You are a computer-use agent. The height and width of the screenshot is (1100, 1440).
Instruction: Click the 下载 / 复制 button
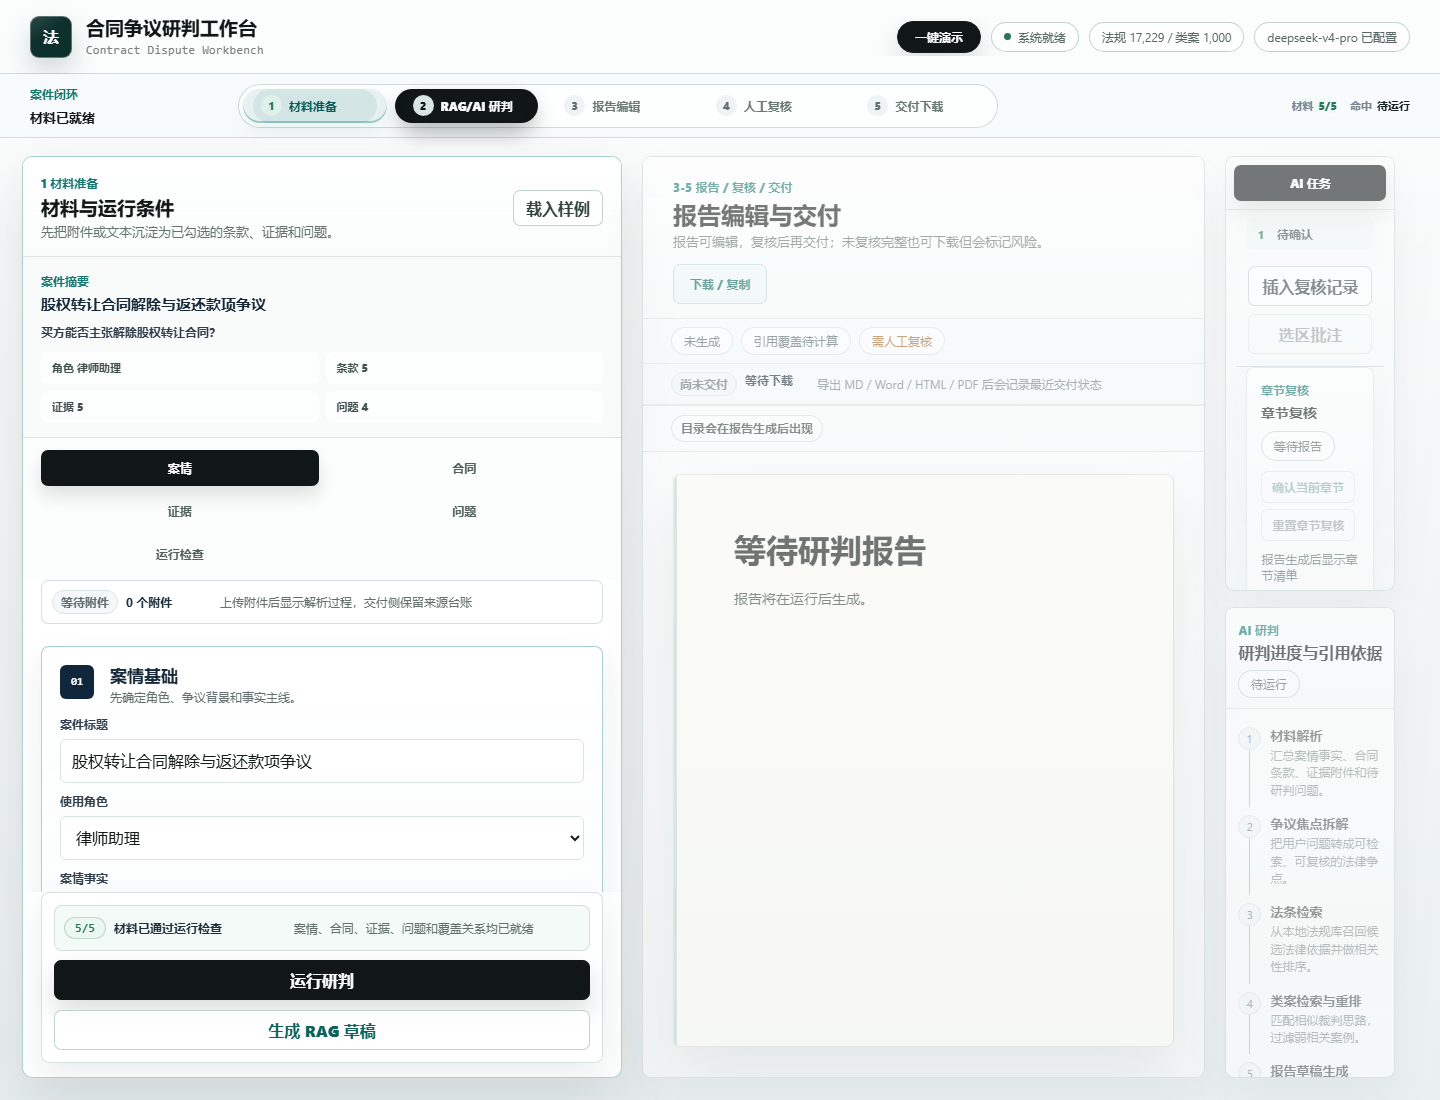coord(720,284)
